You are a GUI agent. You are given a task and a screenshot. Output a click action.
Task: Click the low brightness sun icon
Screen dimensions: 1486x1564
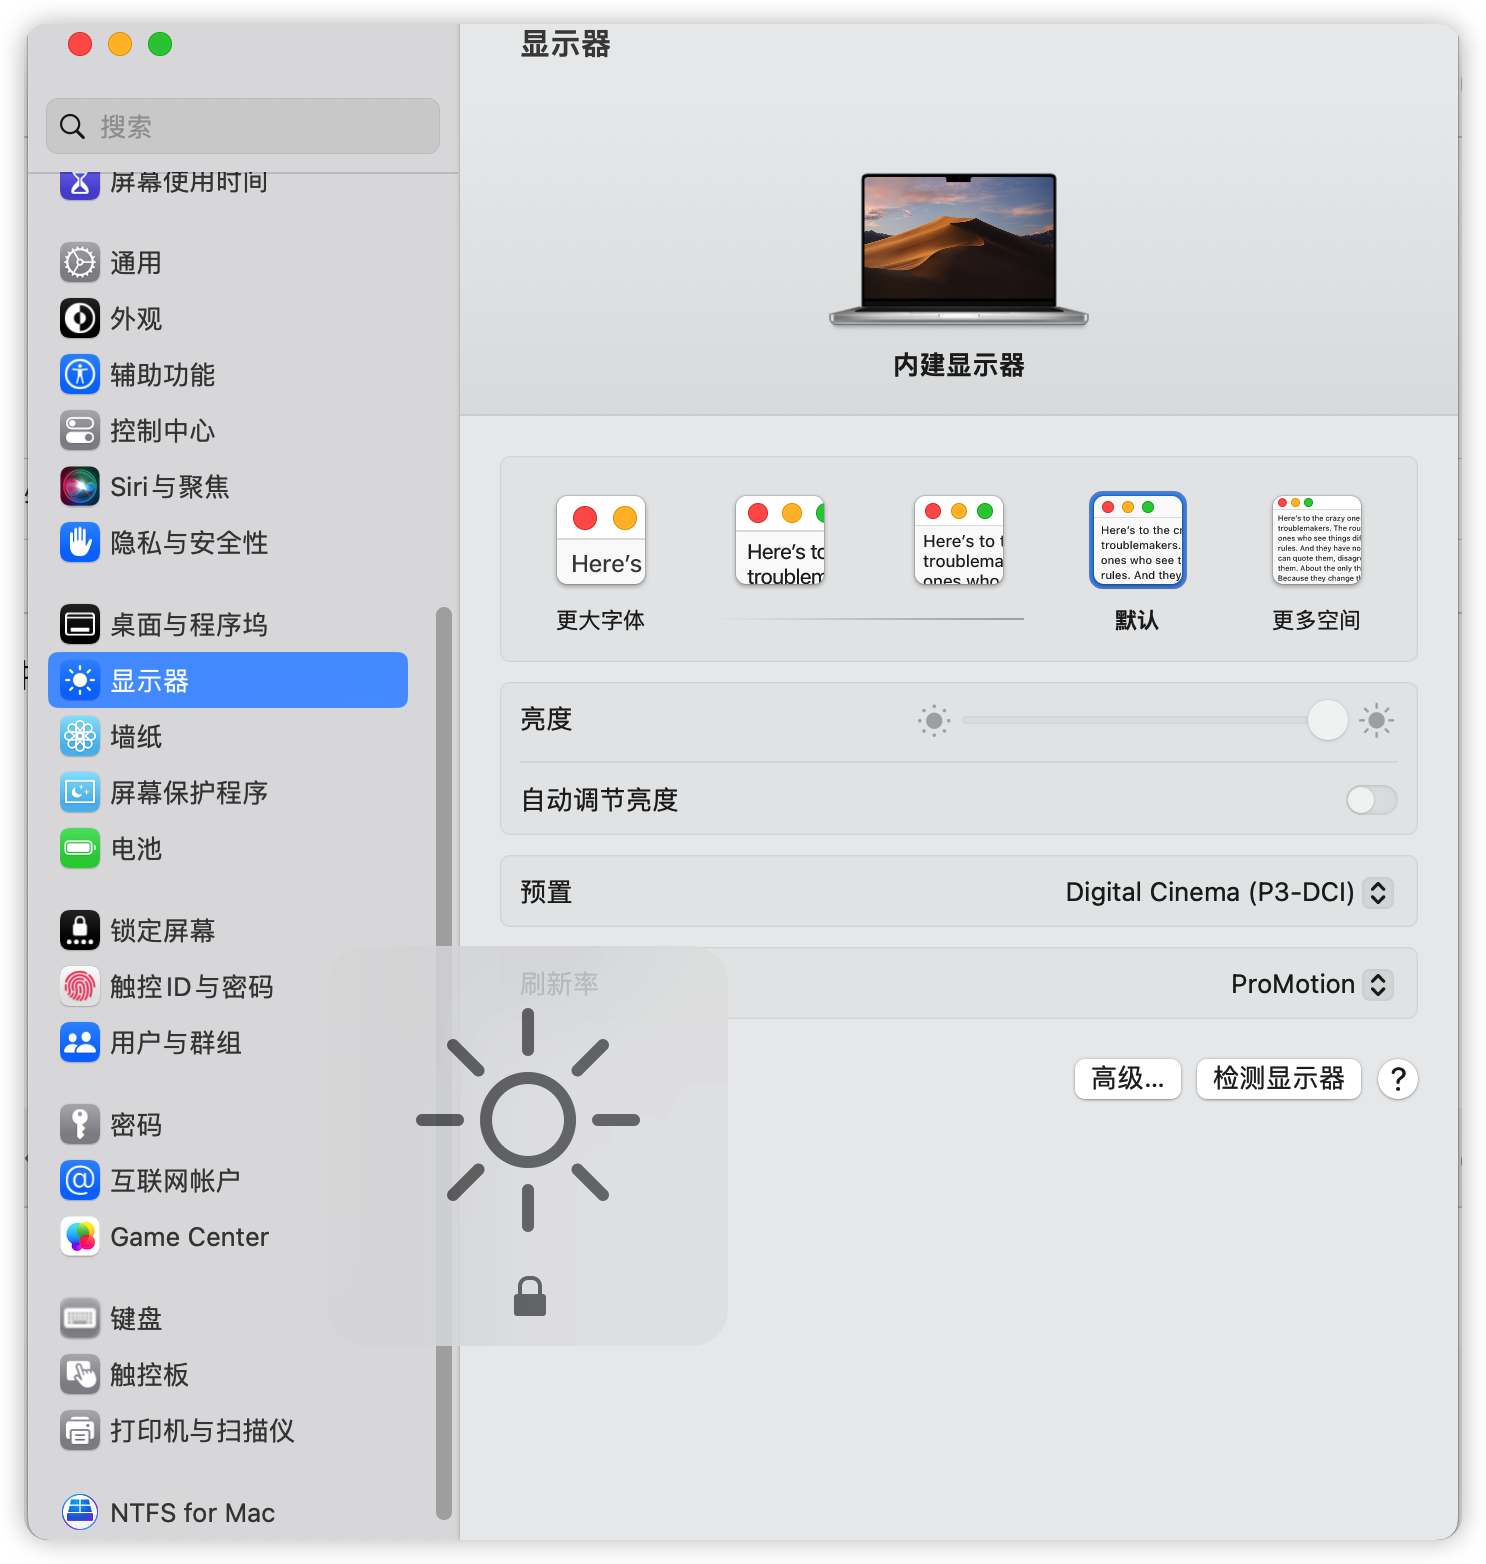tap(934, 720)
